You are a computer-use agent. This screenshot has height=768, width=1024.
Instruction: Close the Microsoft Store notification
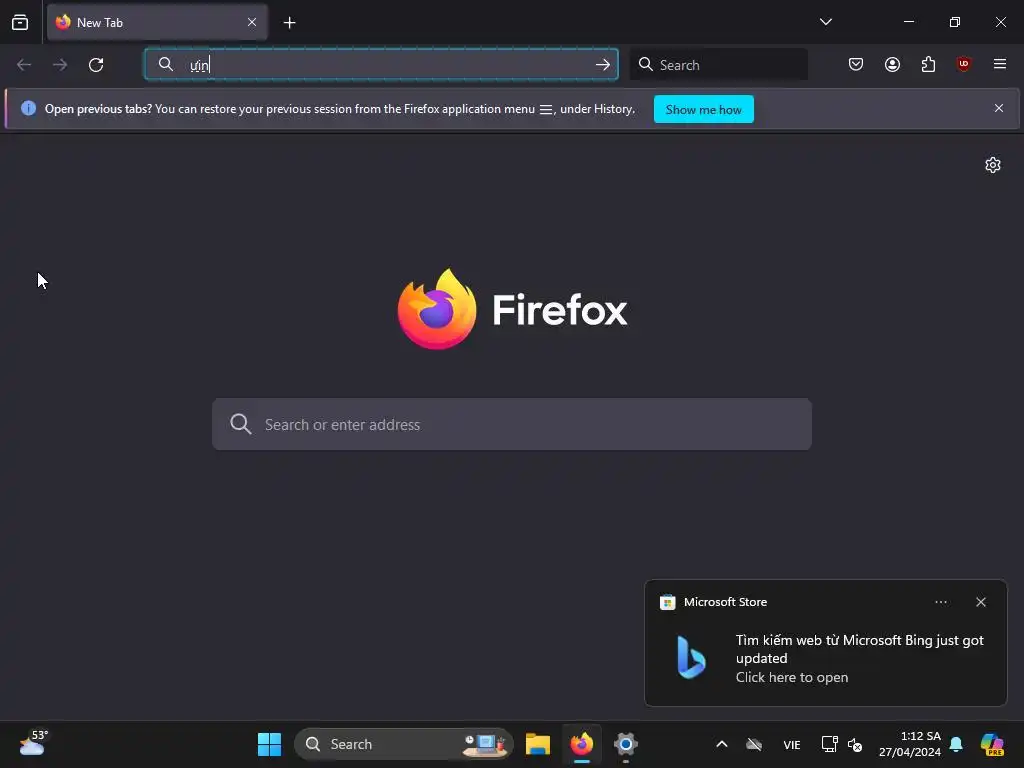pos(980,602)
